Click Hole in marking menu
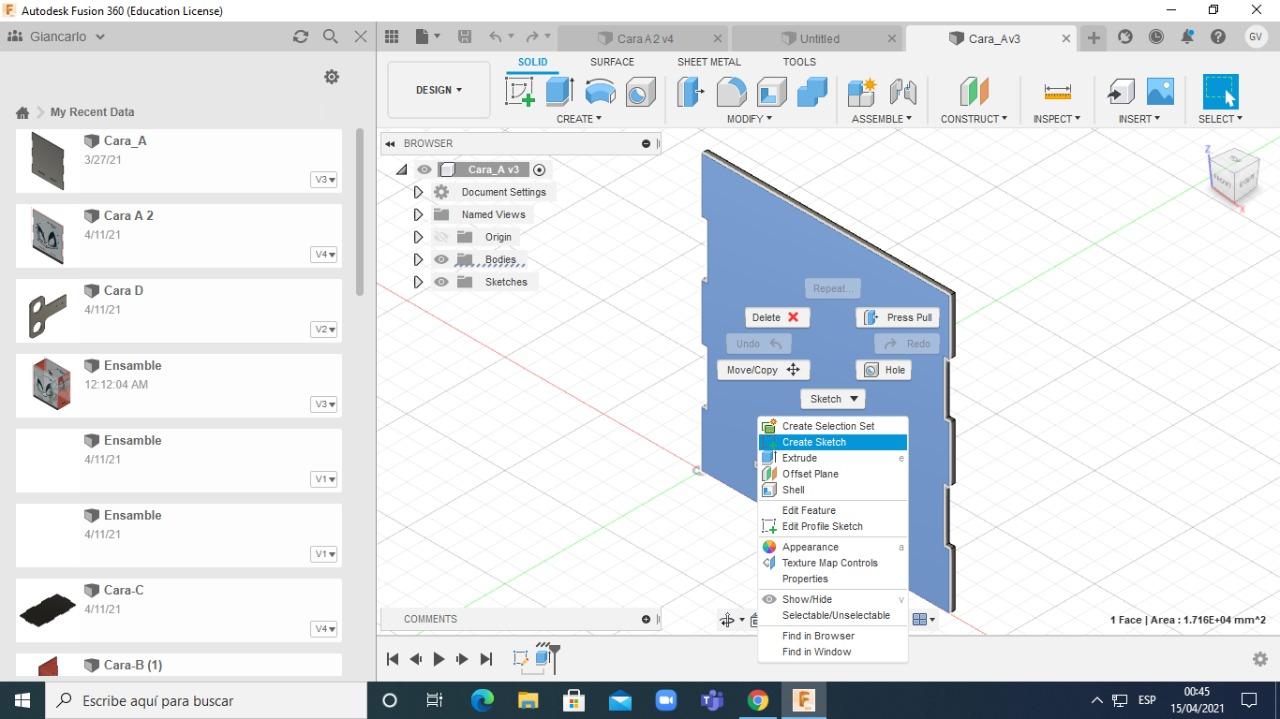1280x719 pixels. click(x=884, y=370)
